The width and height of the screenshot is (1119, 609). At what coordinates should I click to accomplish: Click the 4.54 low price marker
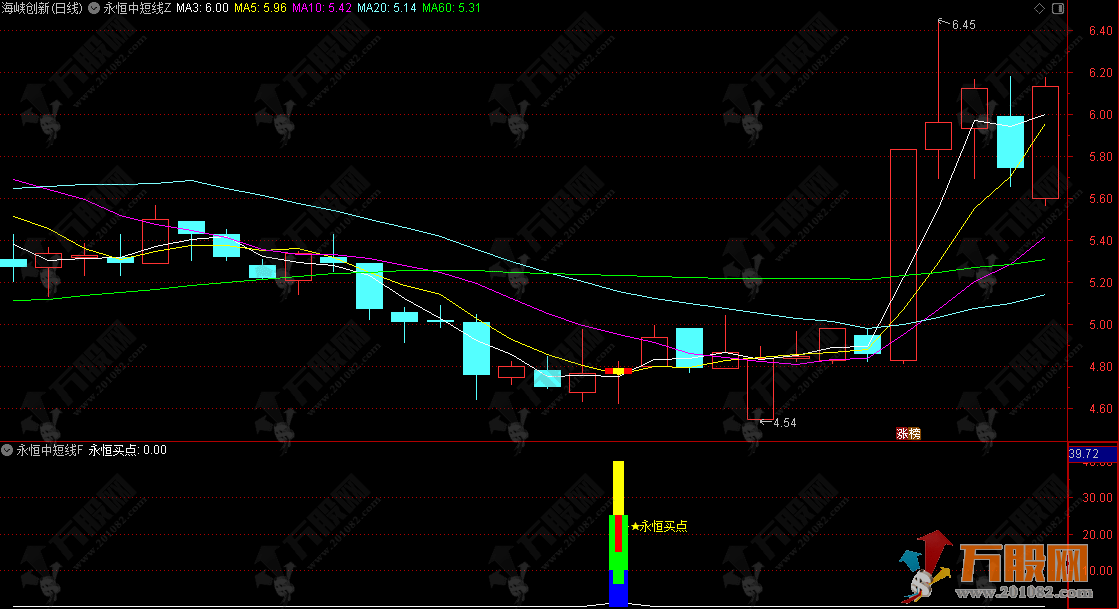[x=784, y=423]
